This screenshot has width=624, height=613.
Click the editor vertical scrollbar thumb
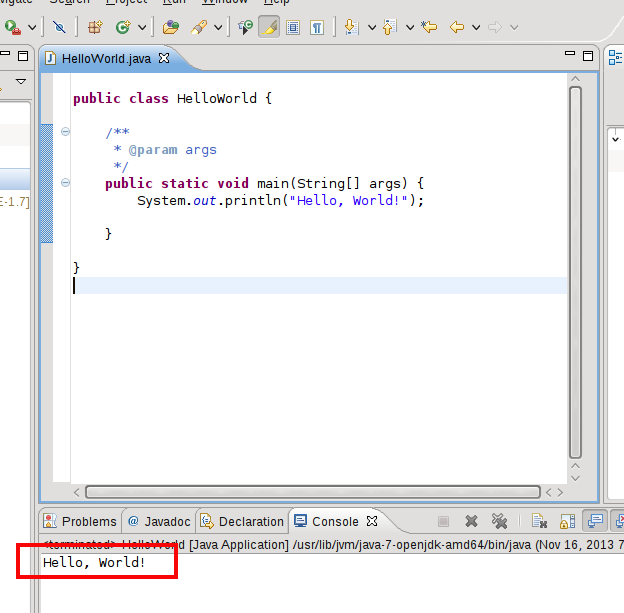(575, 273)
